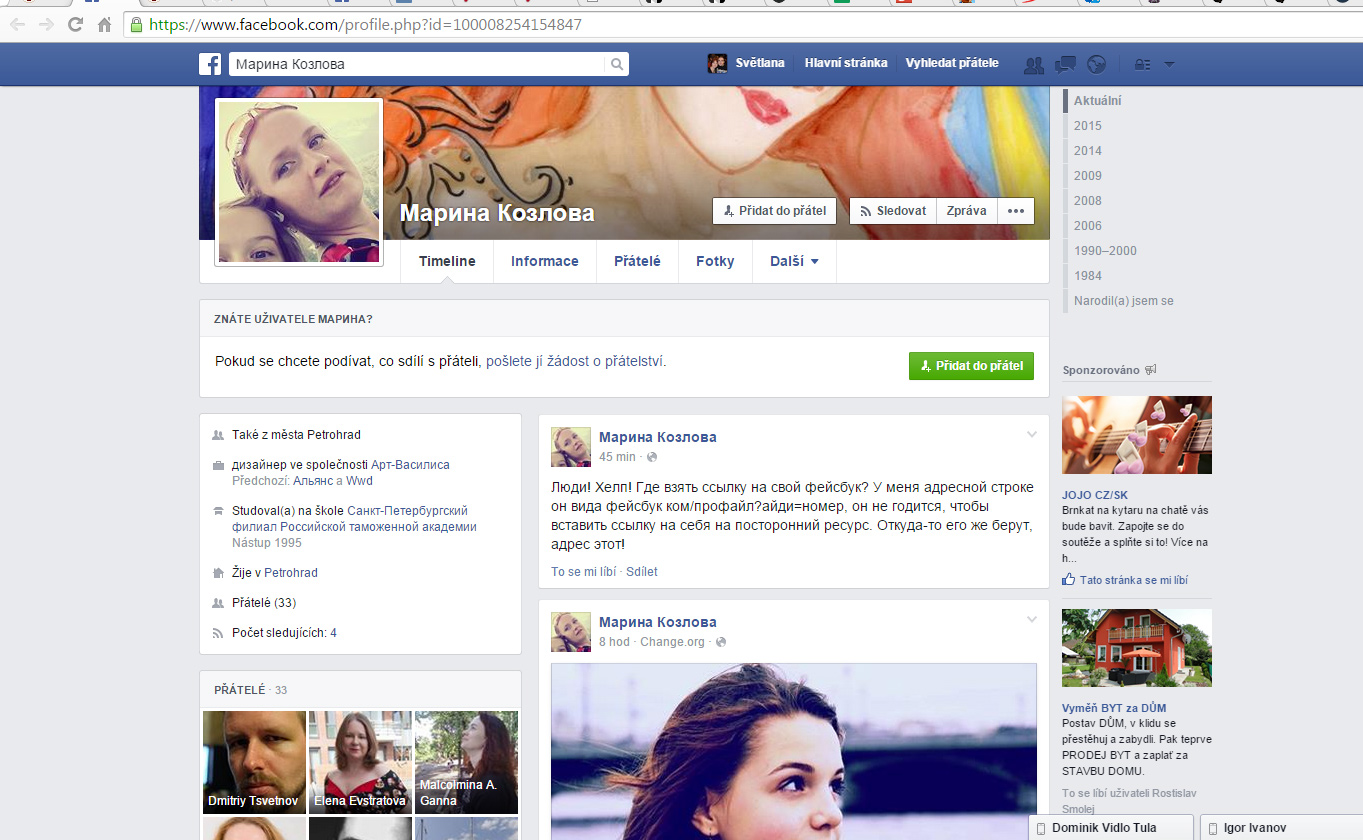Open Malcolmina A. Ganna friend thumbnail
Screen dimensions: 1363x840
coord(466,762)
